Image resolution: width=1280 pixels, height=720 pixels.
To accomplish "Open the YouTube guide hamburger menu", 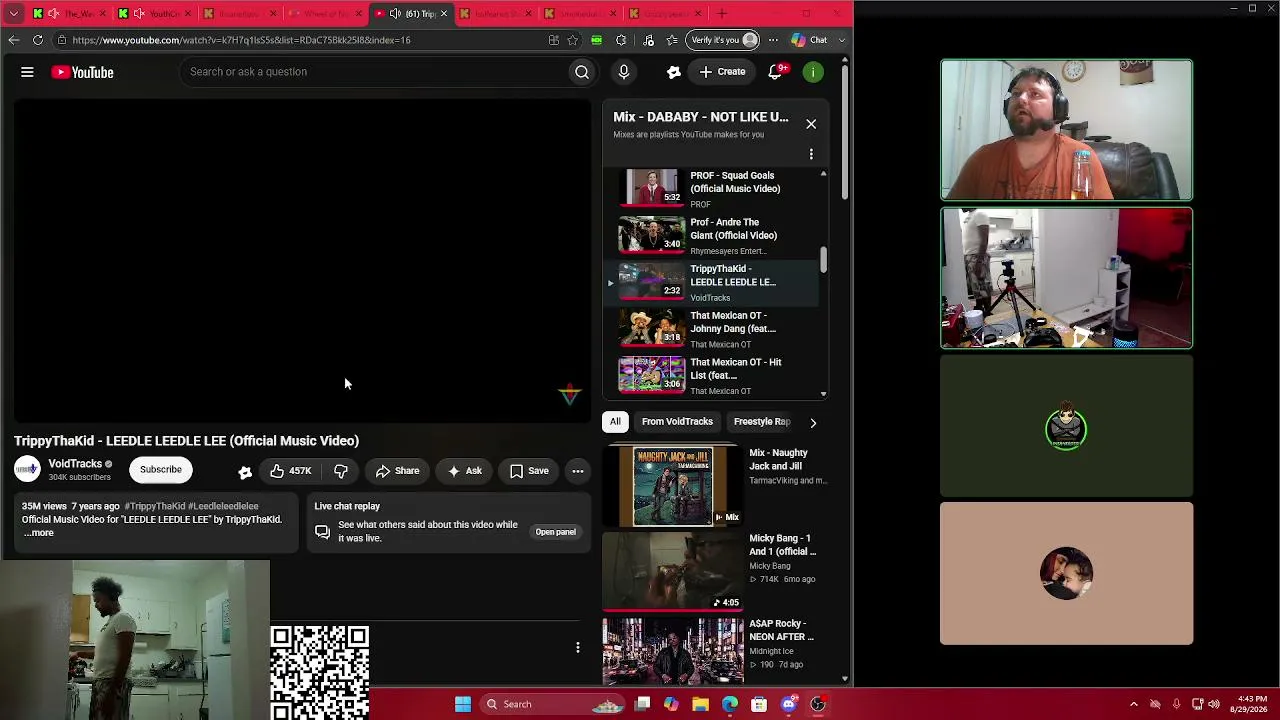I will point(27,72).
